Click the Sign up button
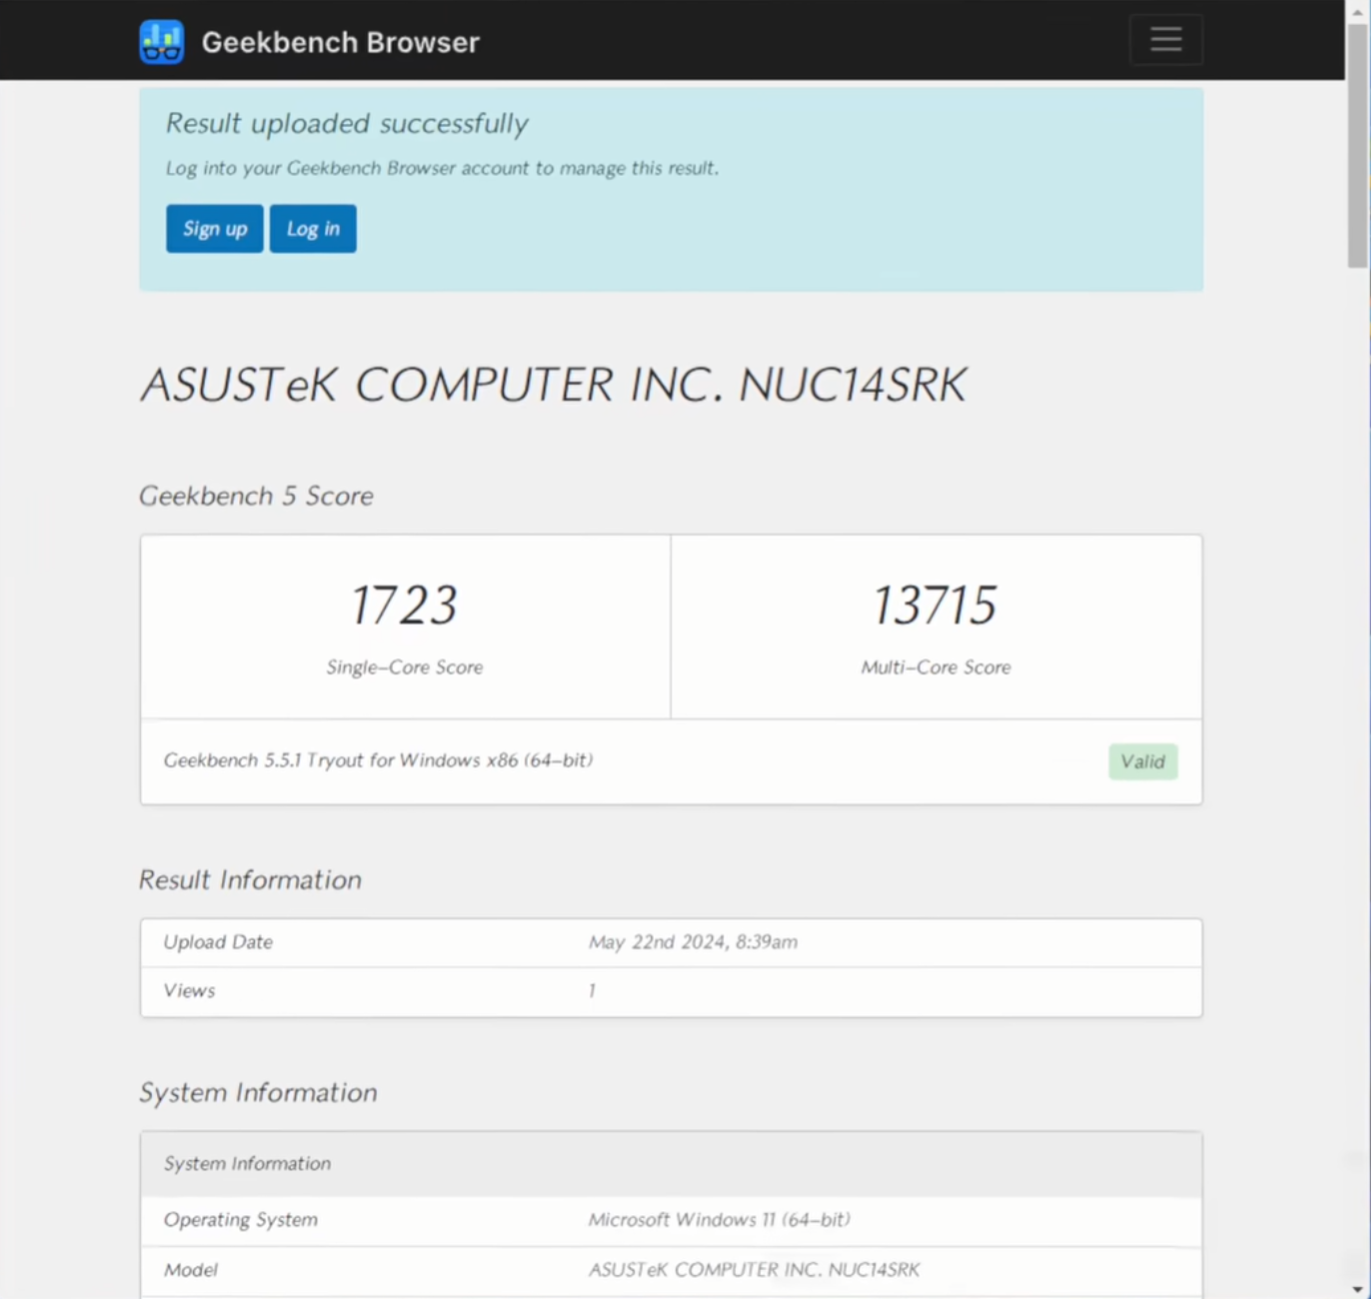Screen dimensions: 1371x1299 pos(215,229)
